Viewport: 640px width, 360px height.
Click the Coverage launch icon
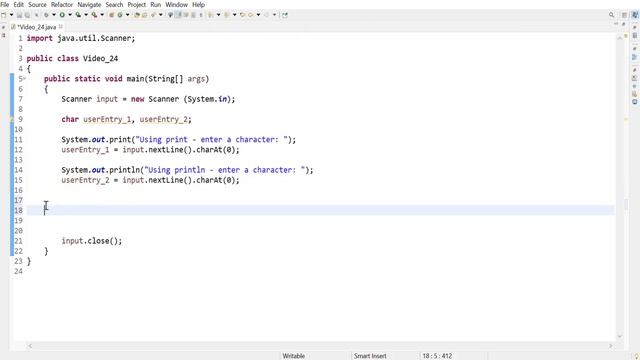point(78,15)
